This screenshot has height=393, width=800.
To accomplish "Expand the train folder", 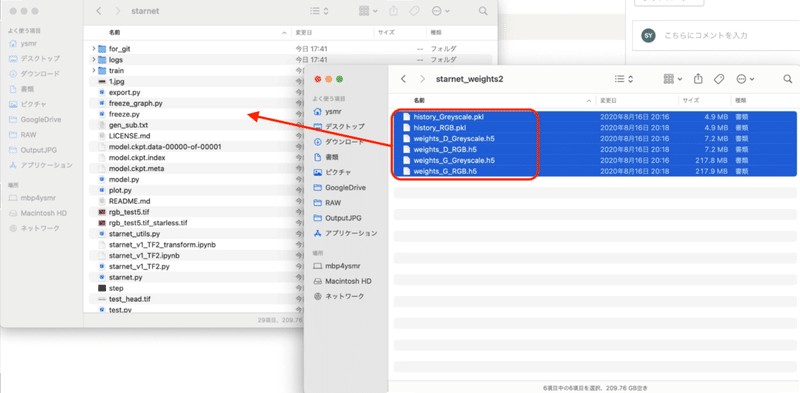I will tap(93, 70).
